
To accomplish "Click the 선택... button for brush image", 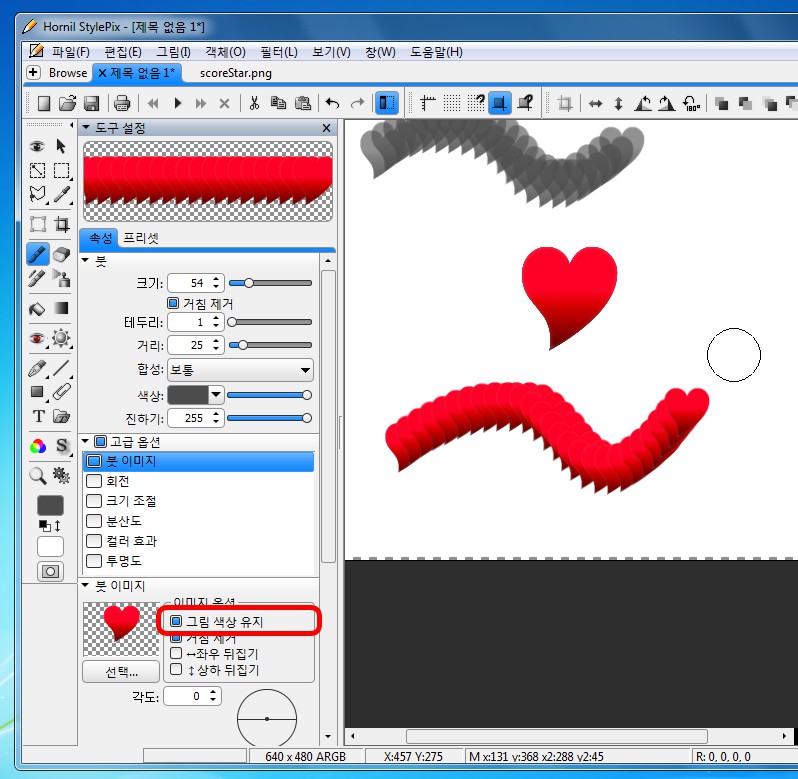I will click(121, 672).
